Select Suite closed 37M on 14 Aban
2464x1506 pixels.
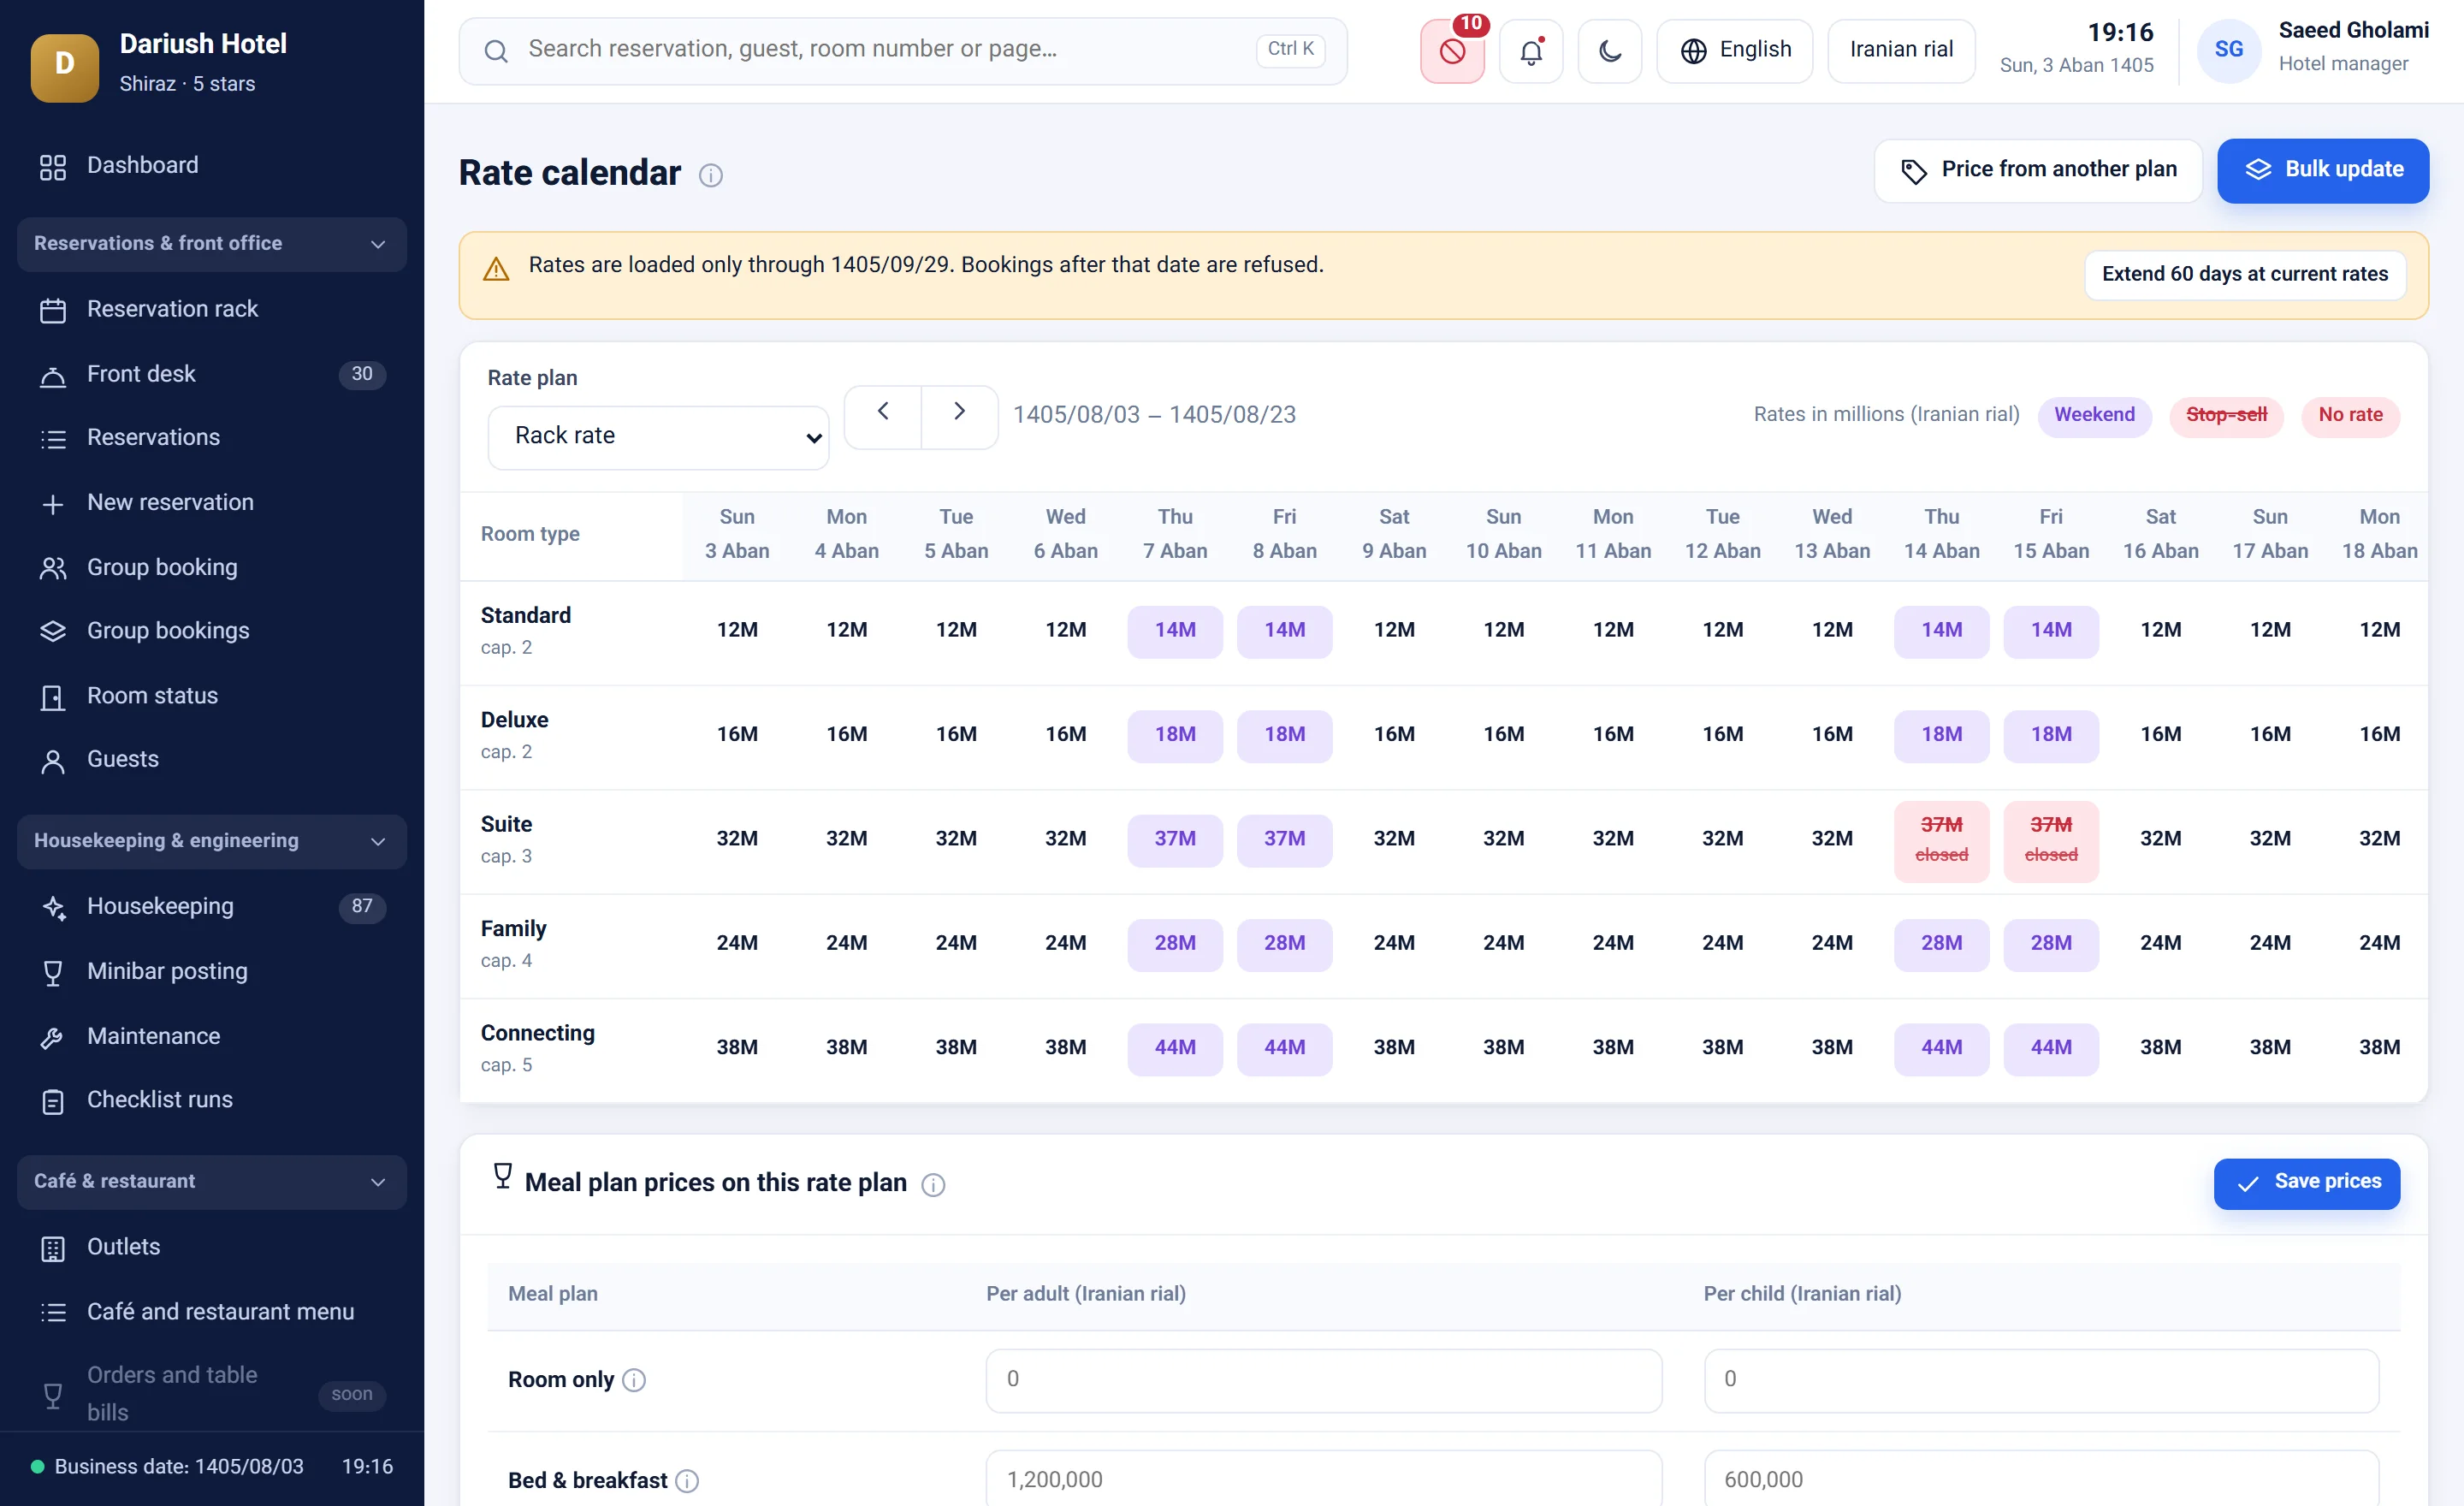tap(1941, 840)
